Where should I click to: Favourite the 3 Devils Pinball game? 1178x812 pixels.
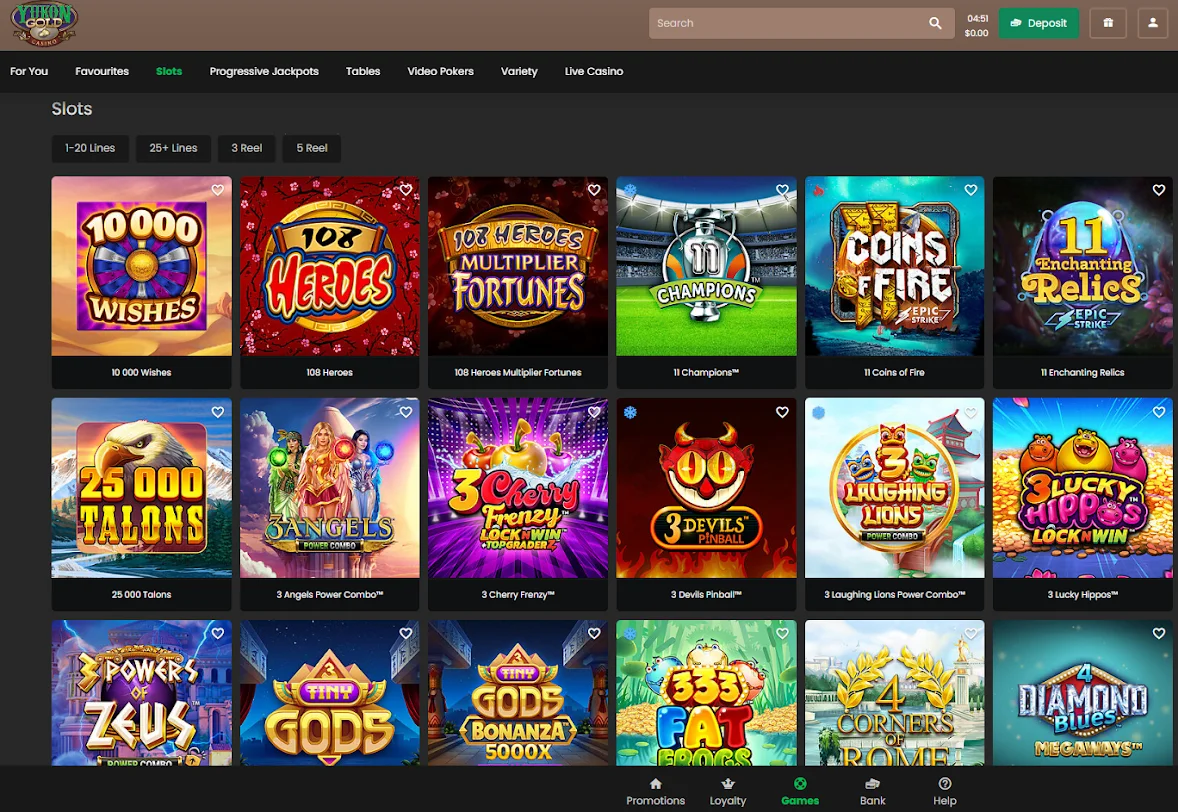click(782, 412)
